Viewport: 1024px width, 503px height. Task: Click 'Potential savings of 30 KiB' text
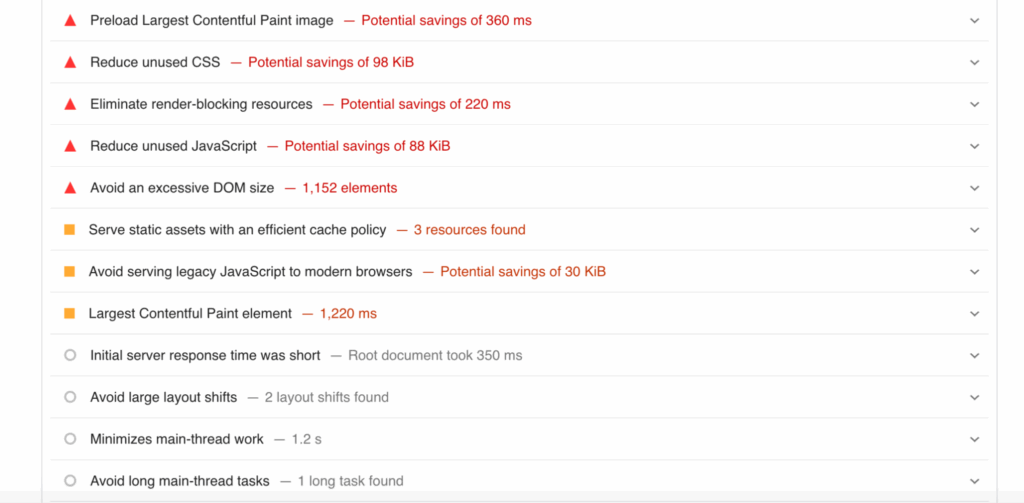522,272
